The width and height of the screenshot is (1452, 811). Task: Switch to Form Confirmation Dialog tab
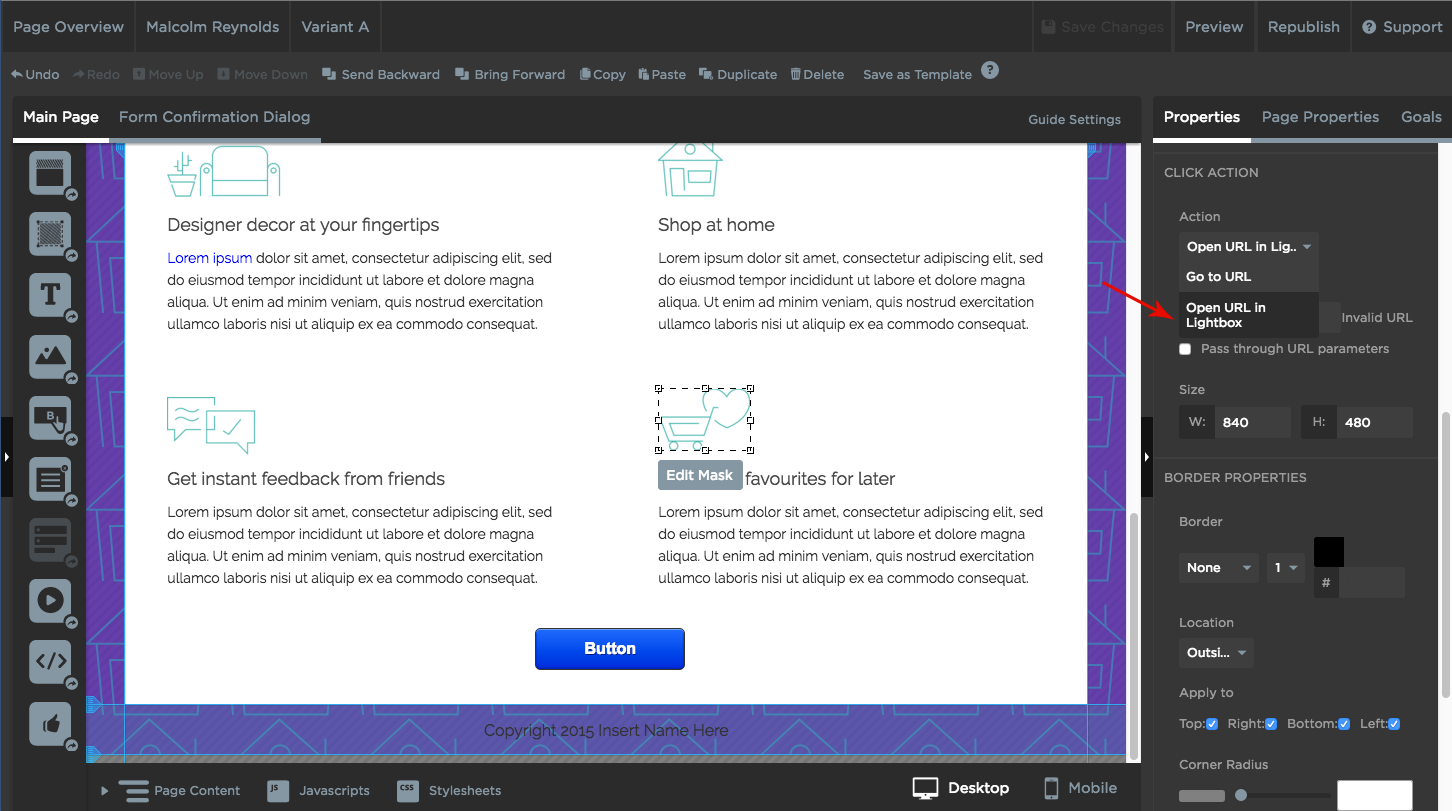214,117
